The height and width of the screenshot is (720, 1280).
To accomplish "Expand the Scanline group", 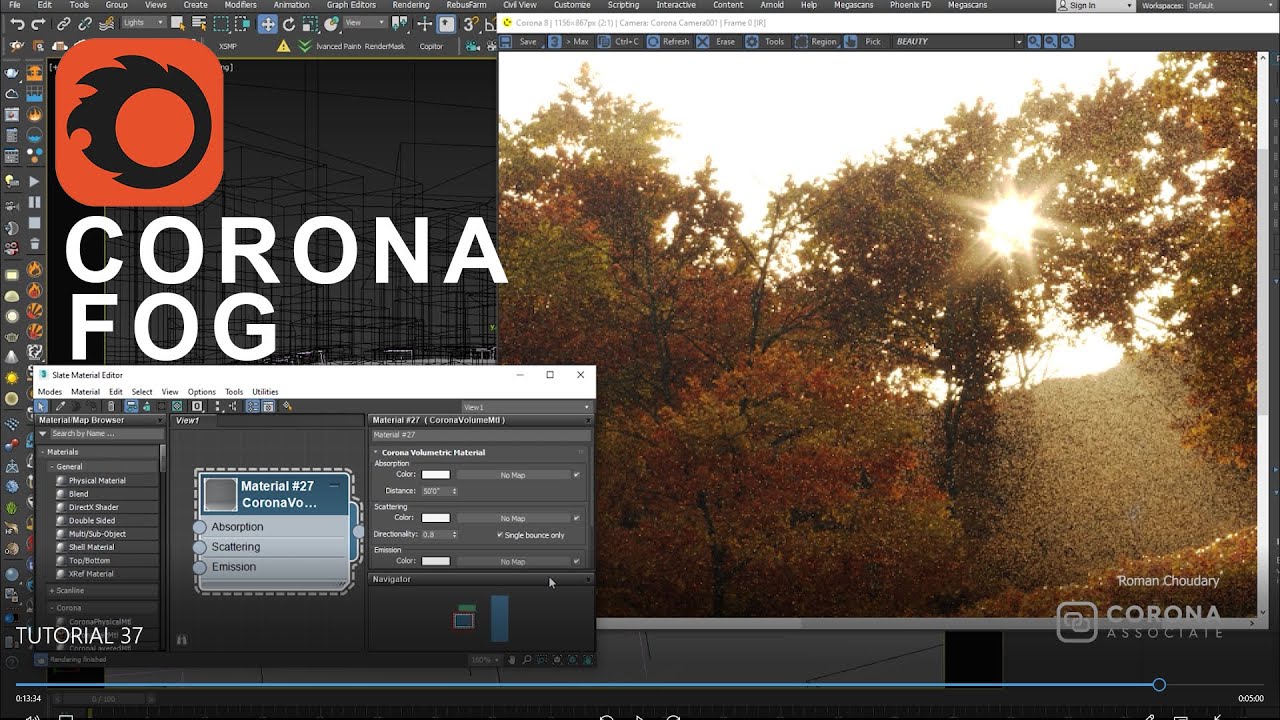I will point(51,591).
